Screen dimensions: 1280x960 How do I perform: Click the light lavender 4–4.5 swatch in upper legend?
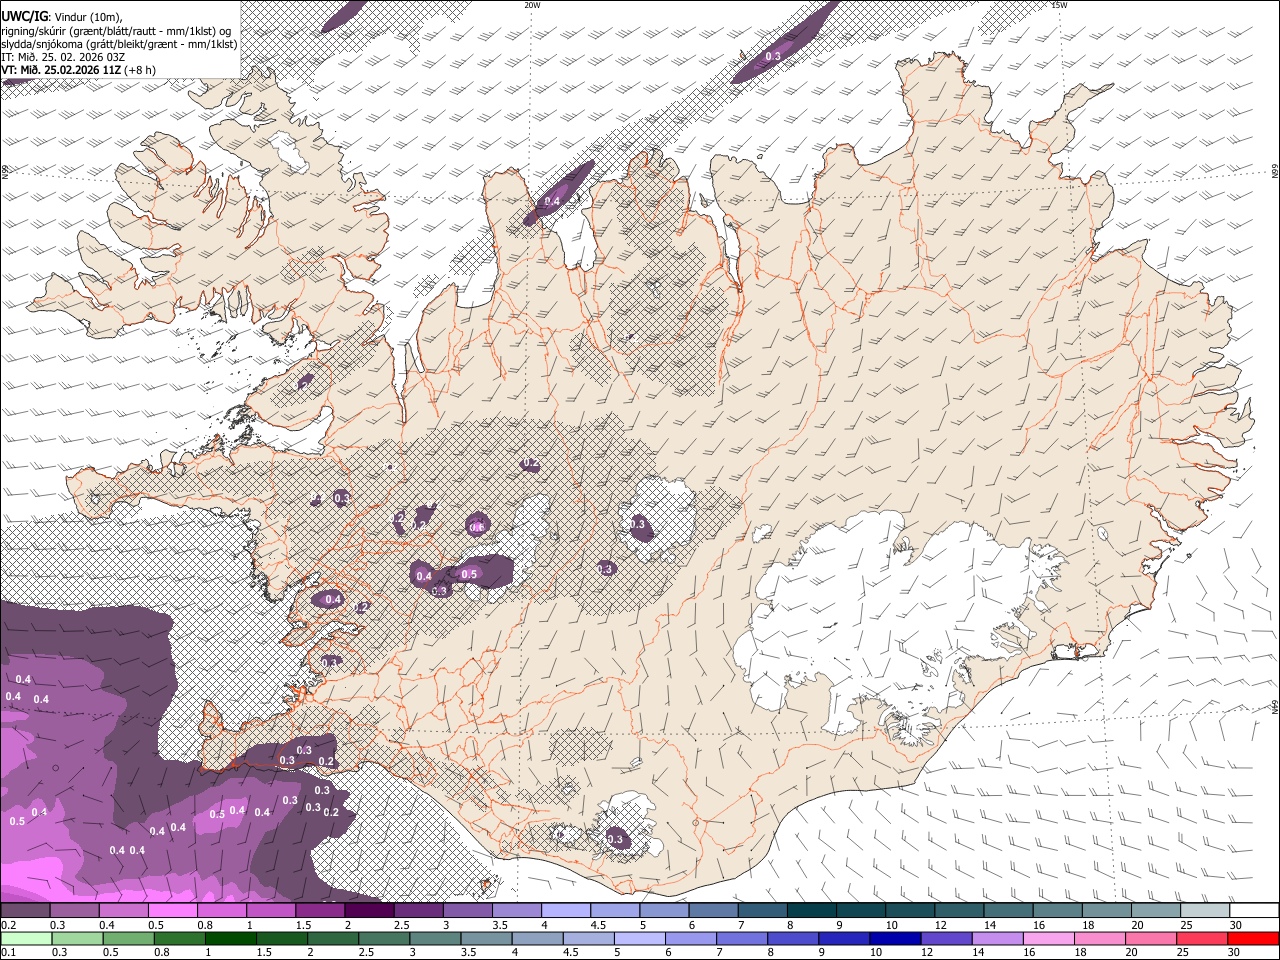pyautogui.click(x=565, y=911)
